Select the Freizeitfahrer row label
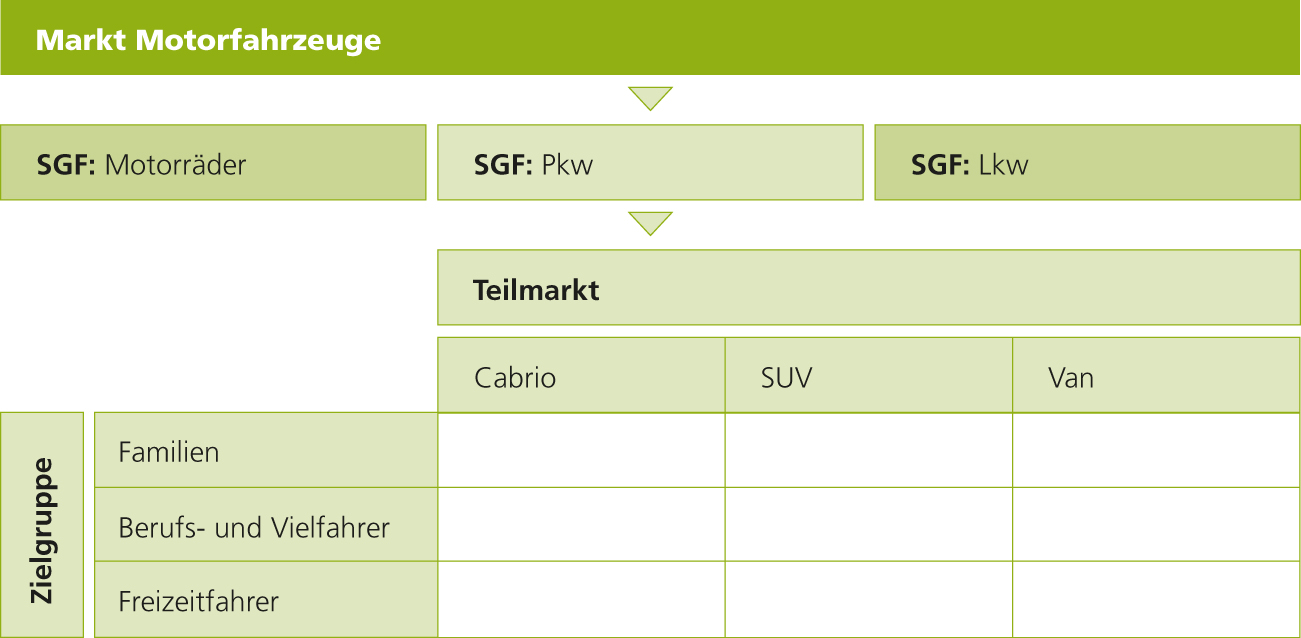The height and width of the screenshot is (638, 1301). click(266, 600)
